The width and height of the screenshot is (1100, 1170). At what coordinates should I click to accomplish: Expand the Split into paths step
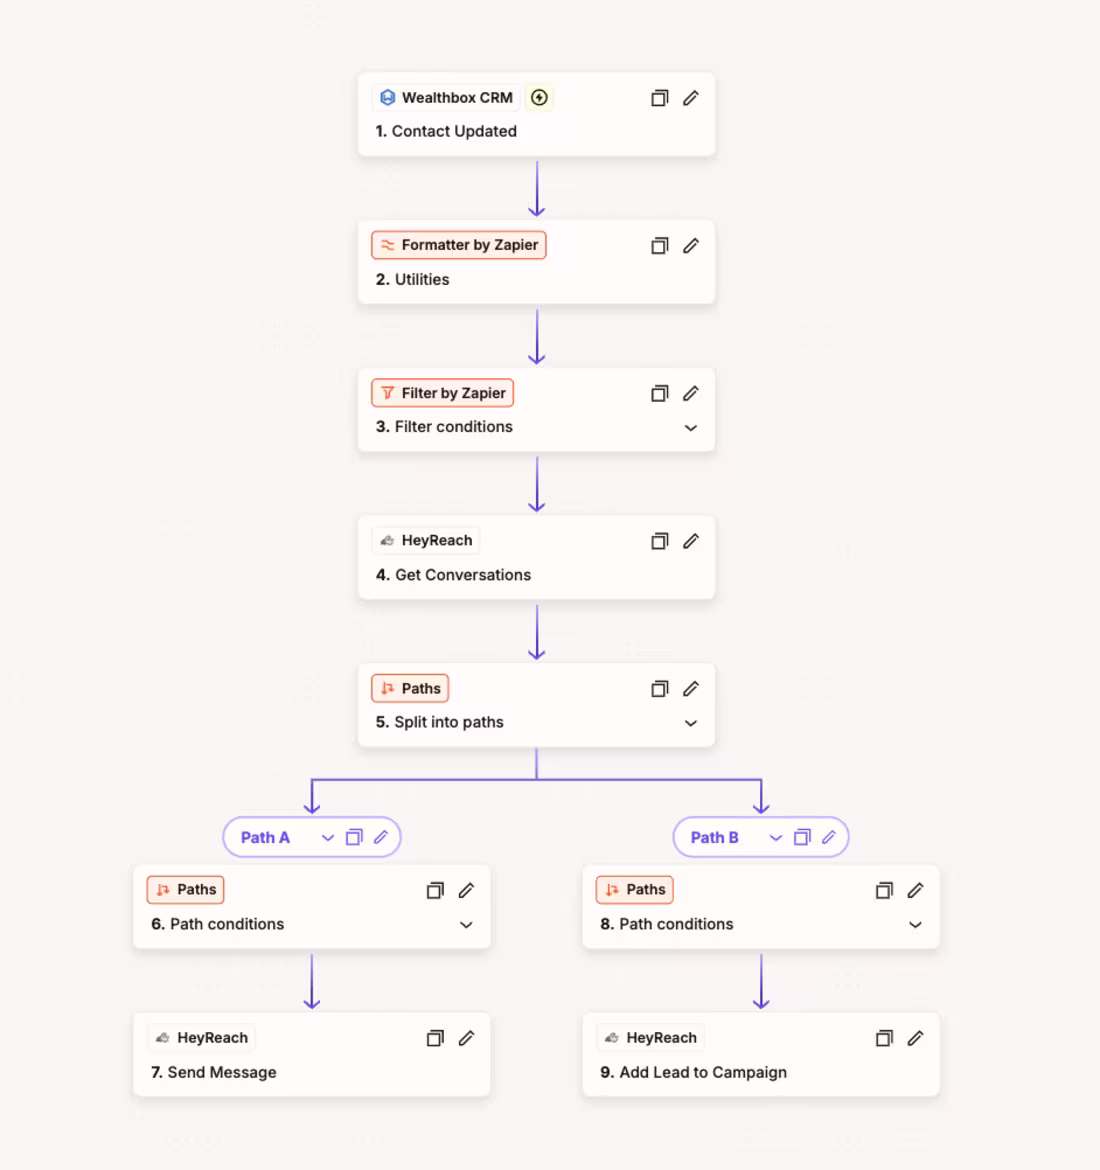(691, 723)
